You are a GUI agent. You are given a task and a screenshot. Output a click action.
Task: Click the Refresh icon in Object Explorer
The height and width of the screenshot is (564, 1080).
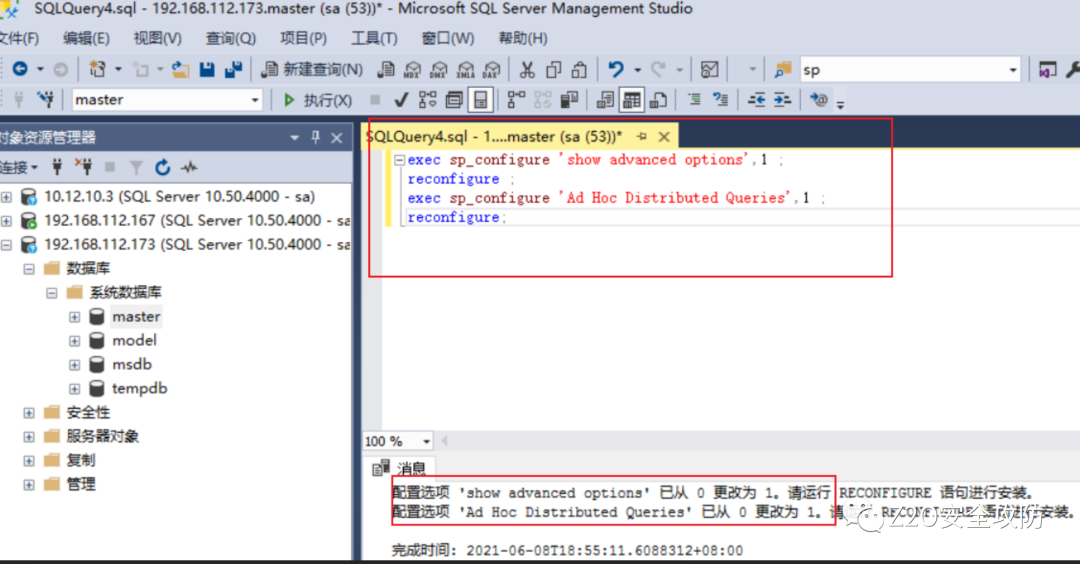(x=163, y=167)
